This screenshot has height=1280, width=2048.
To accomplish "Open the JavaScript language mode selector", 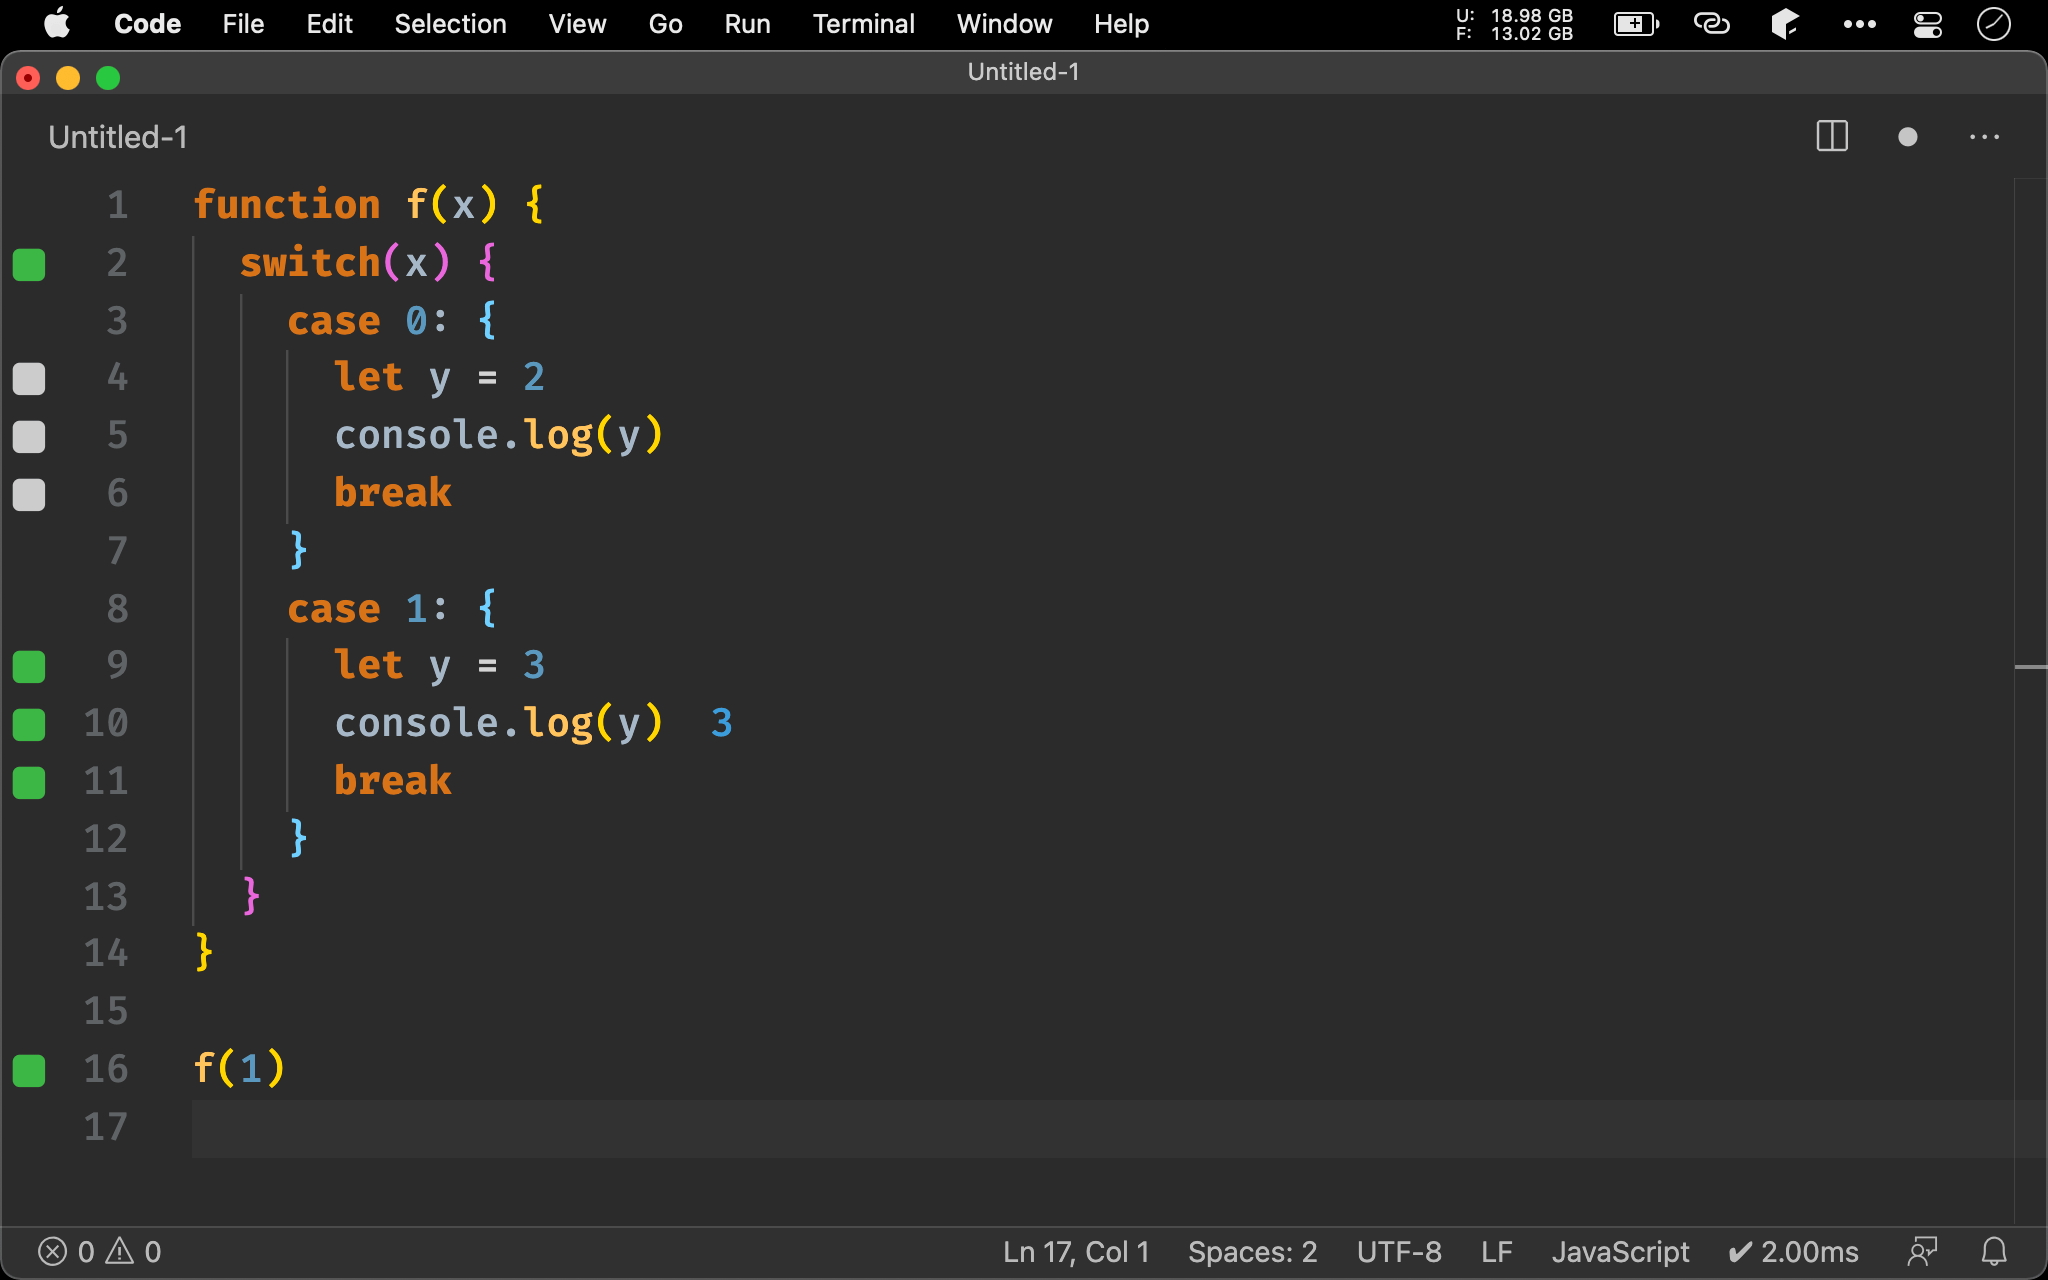I will tap(1619, 1251).
